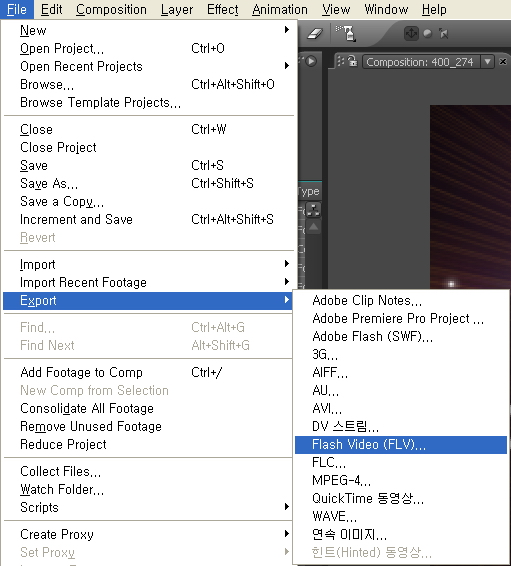
Task: Choose Watch Folder...
Action: pyautogui.click(x=148, y=489)
